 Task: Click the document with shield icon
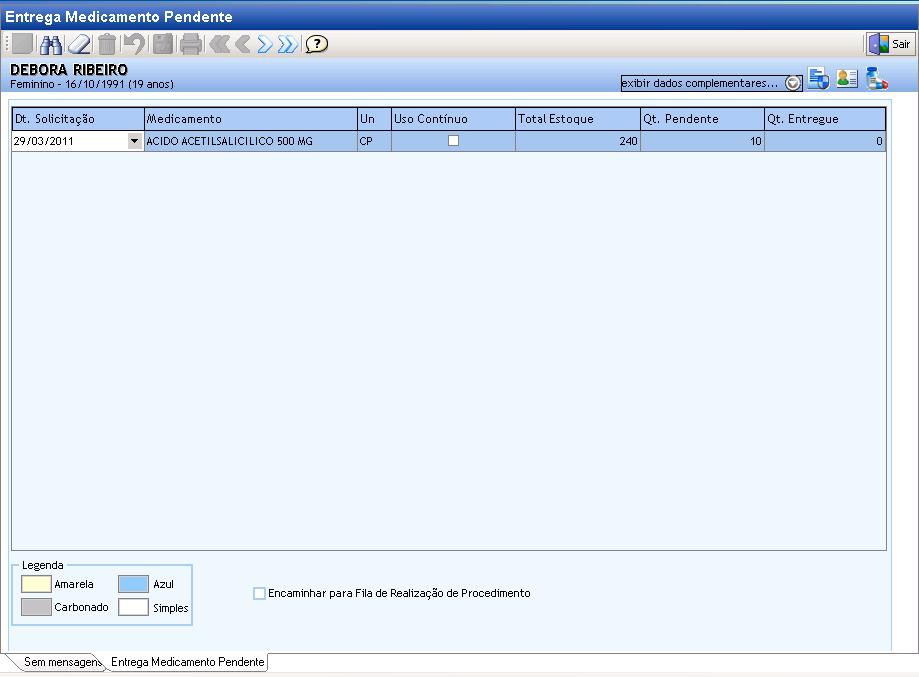click(x=818, y=78)
